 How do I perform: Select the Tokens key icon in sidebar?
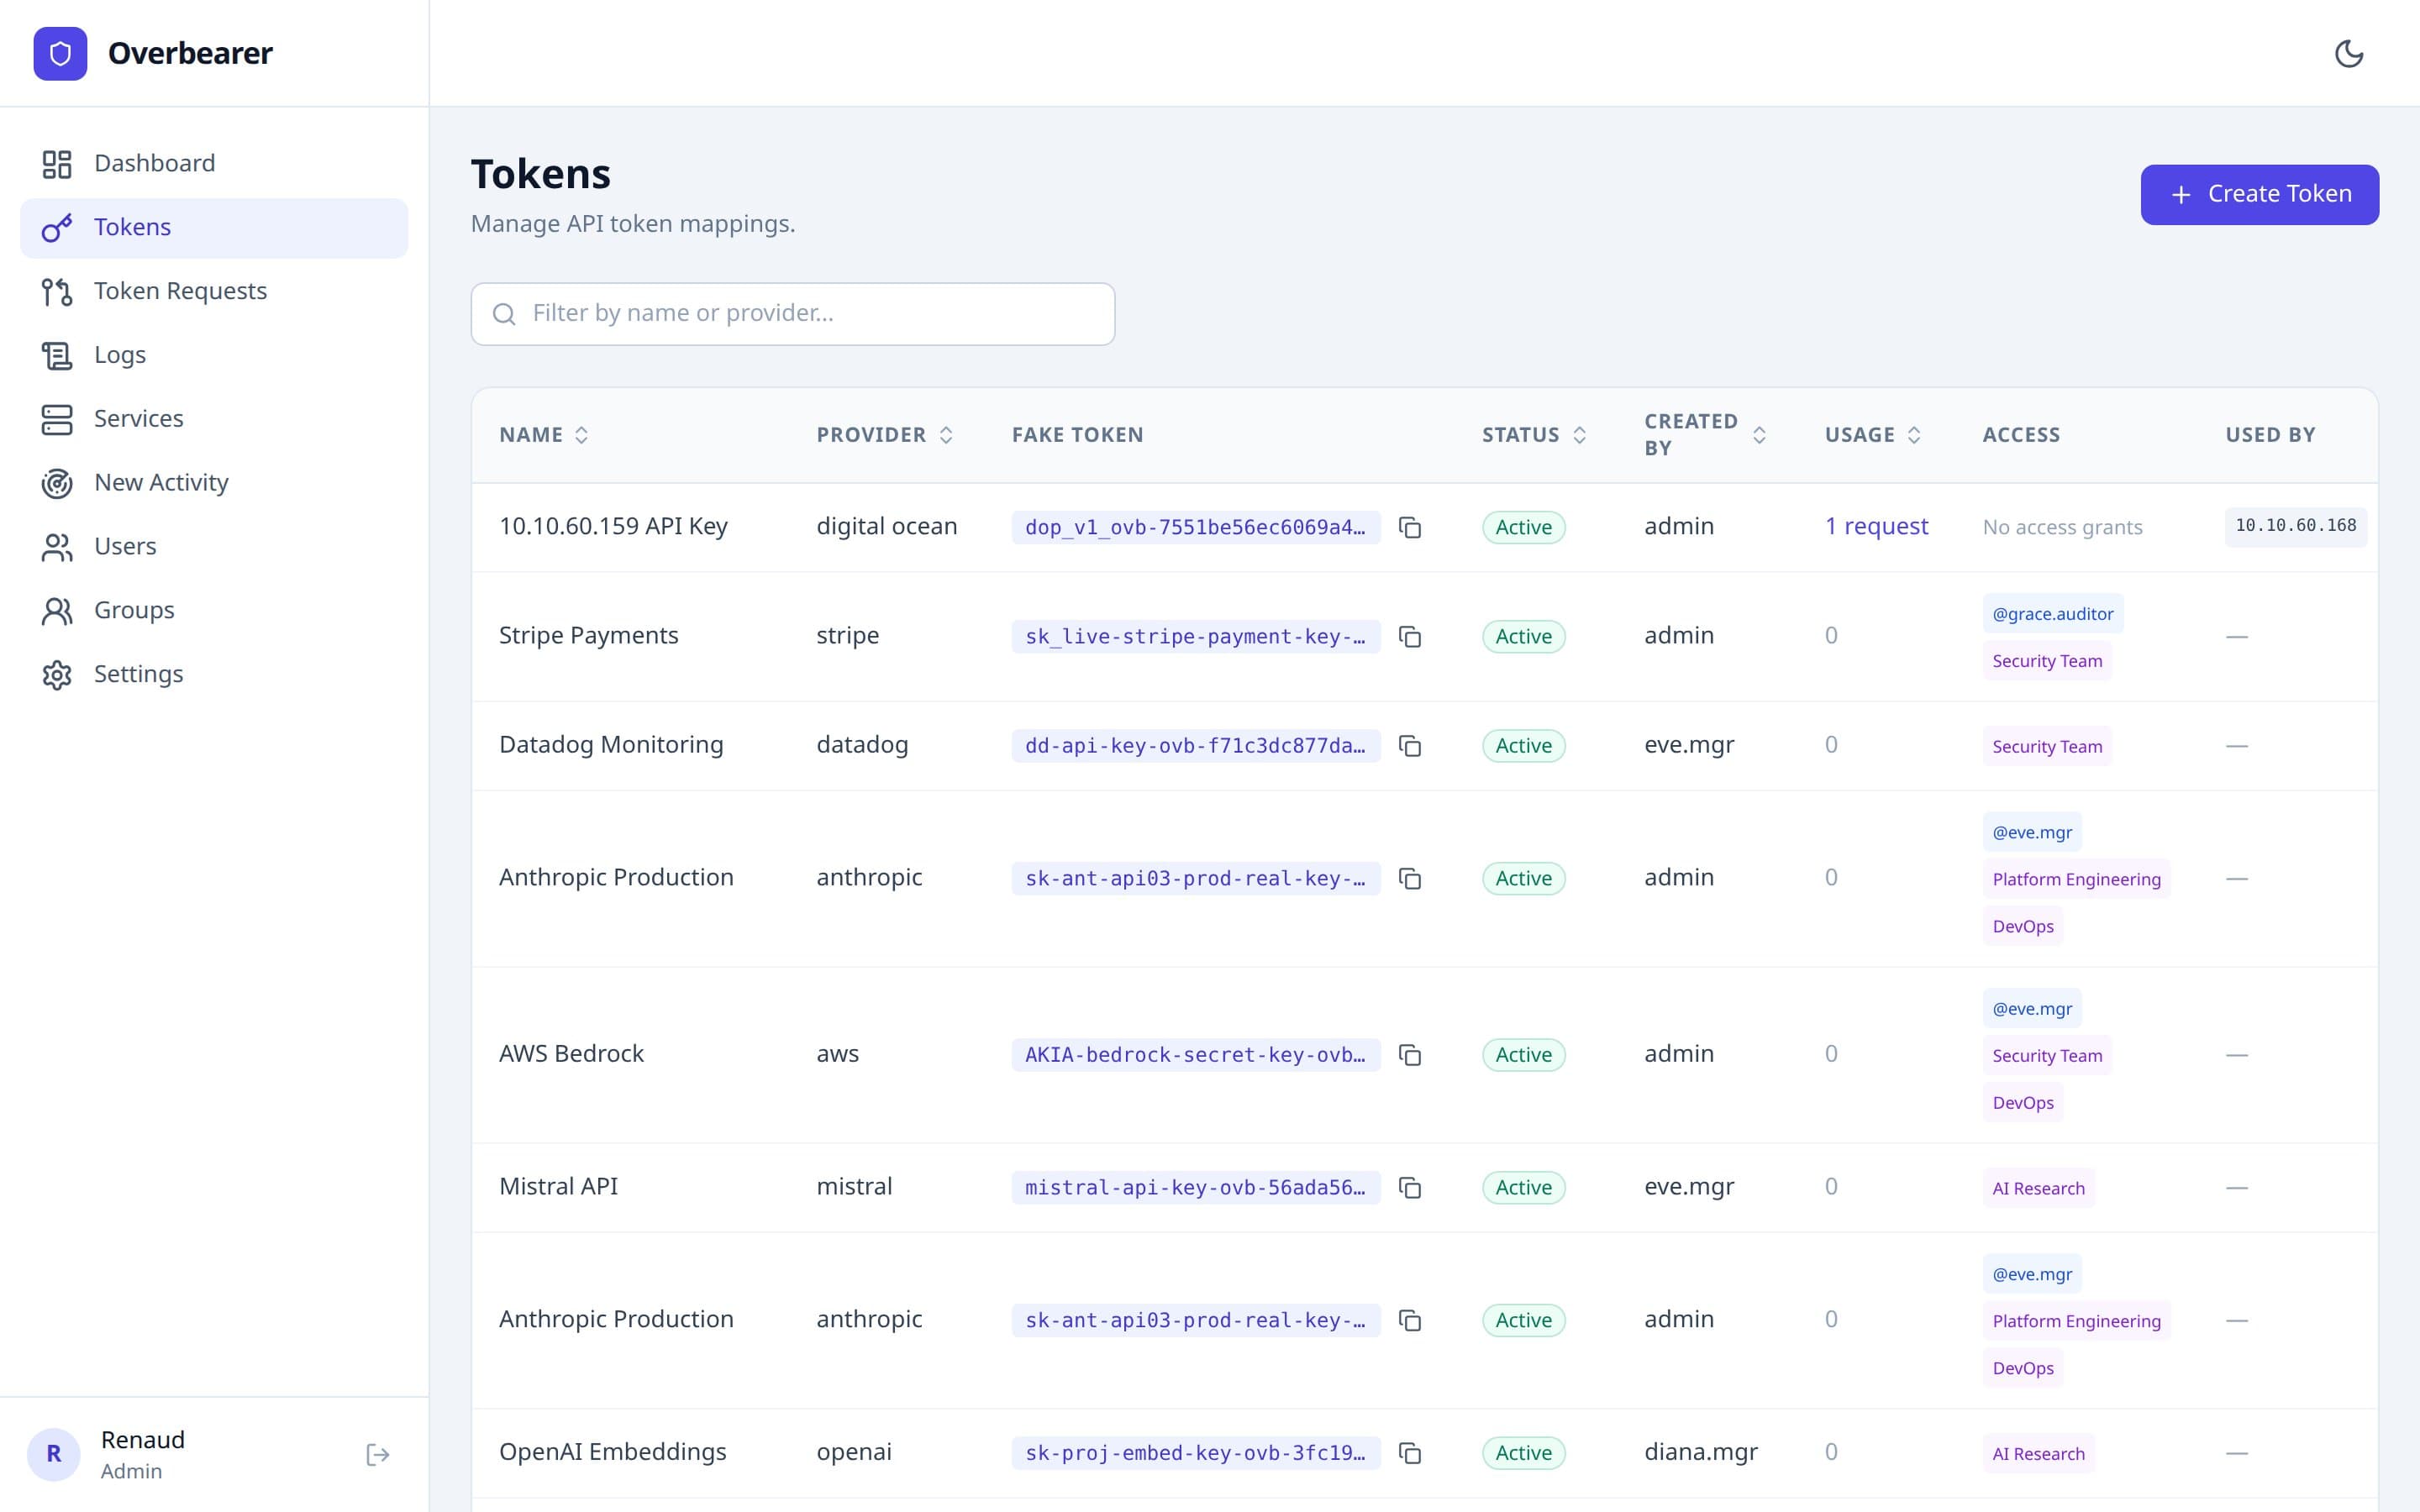click(57, 227)
